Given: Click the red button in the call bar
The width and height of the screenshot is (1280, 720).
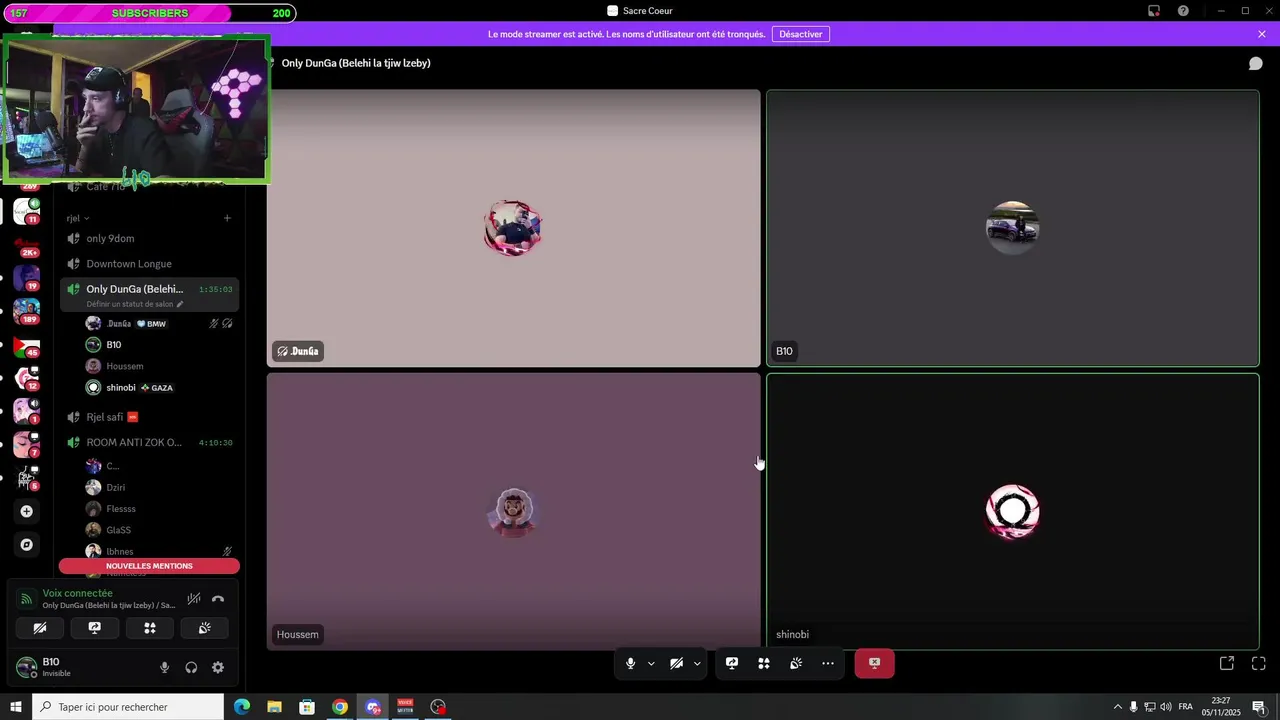Looking at the screenshot, I should [874, 663].
